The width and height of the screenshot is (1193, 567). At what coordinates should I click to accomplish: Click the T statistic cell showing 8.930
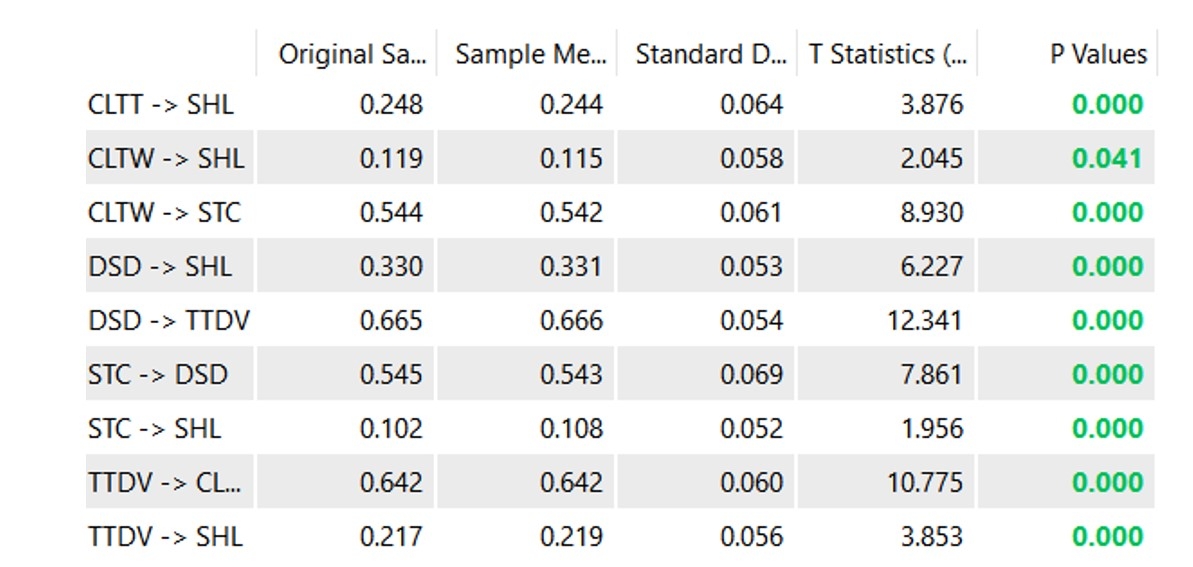click(931, 212)
